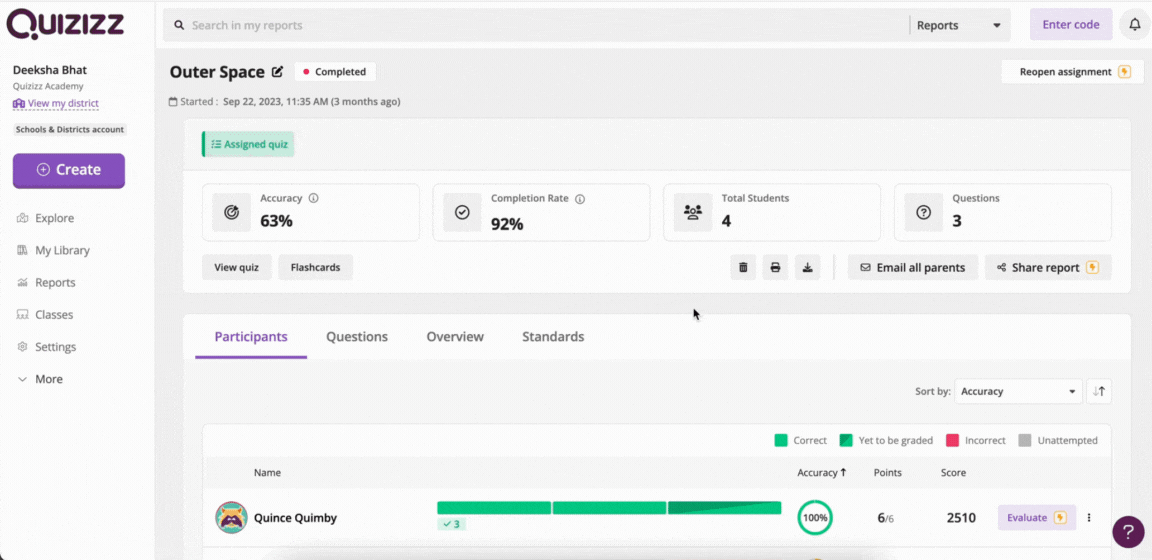Click the Name column header
Image resolution: width=1152 pixels, height=560 pixels.
pyautogui.click(x=267, y=473)
